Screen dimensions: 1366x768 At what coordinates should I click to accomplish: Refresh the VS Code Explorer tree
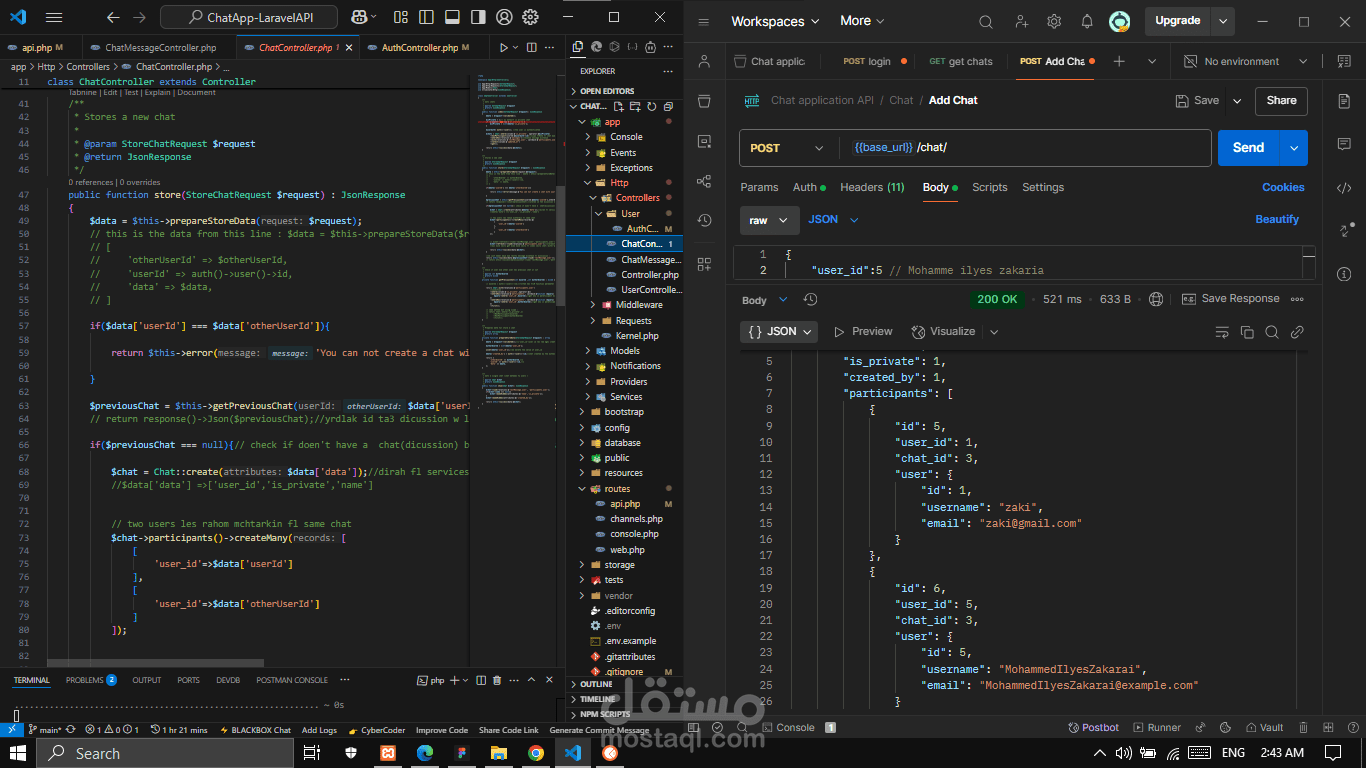(x=652, y=106)
